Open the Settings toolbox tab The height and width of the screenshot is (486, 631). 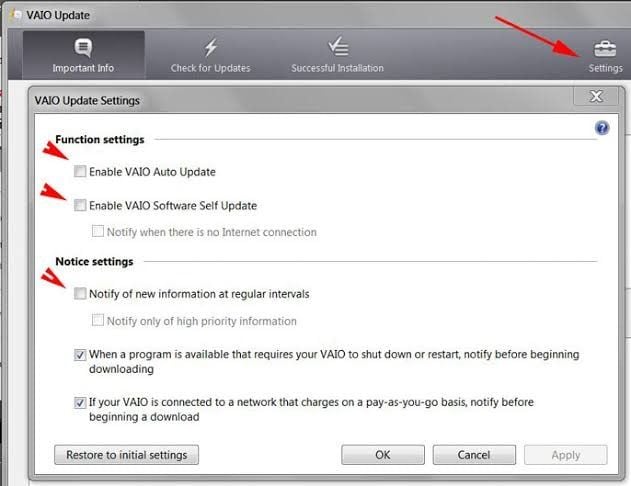tap(605, 56)
